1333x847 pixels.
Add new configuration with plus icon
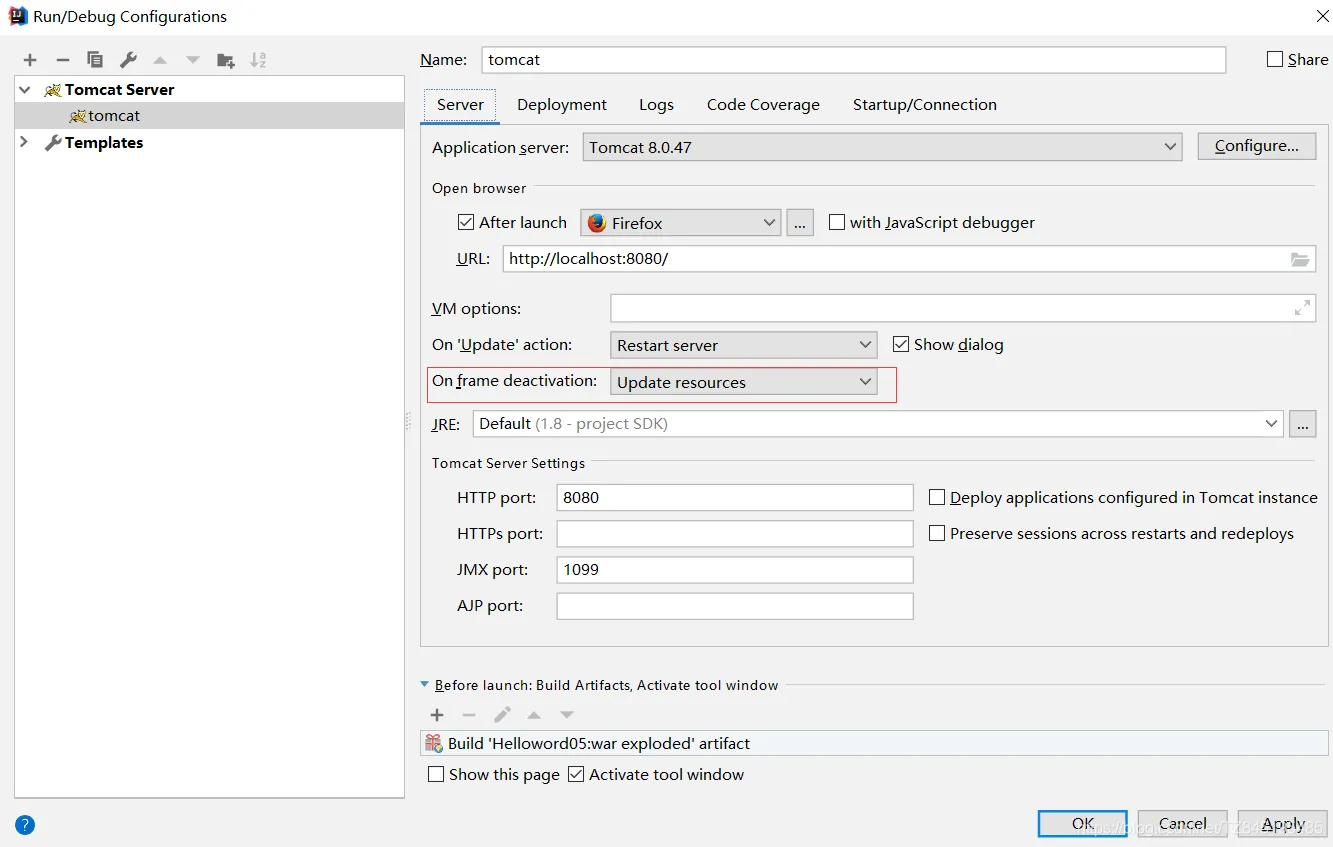click(x=30, y=60)
